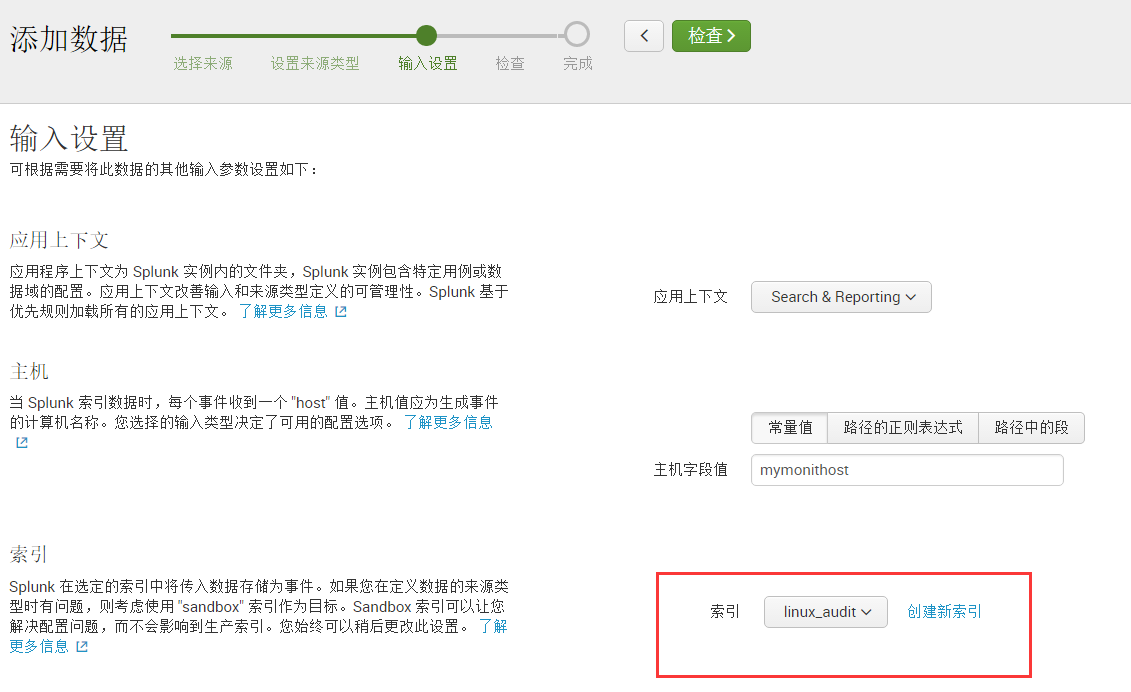The image size is (1131, 692).
Task: Open the Search & Reporting app context dropdown
Action: tap(841, 297)
